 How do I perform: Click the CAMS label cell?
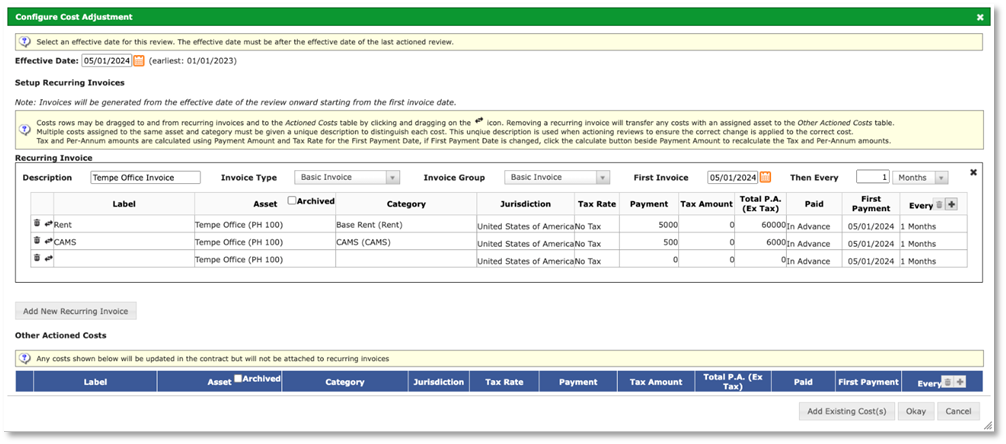124,242
